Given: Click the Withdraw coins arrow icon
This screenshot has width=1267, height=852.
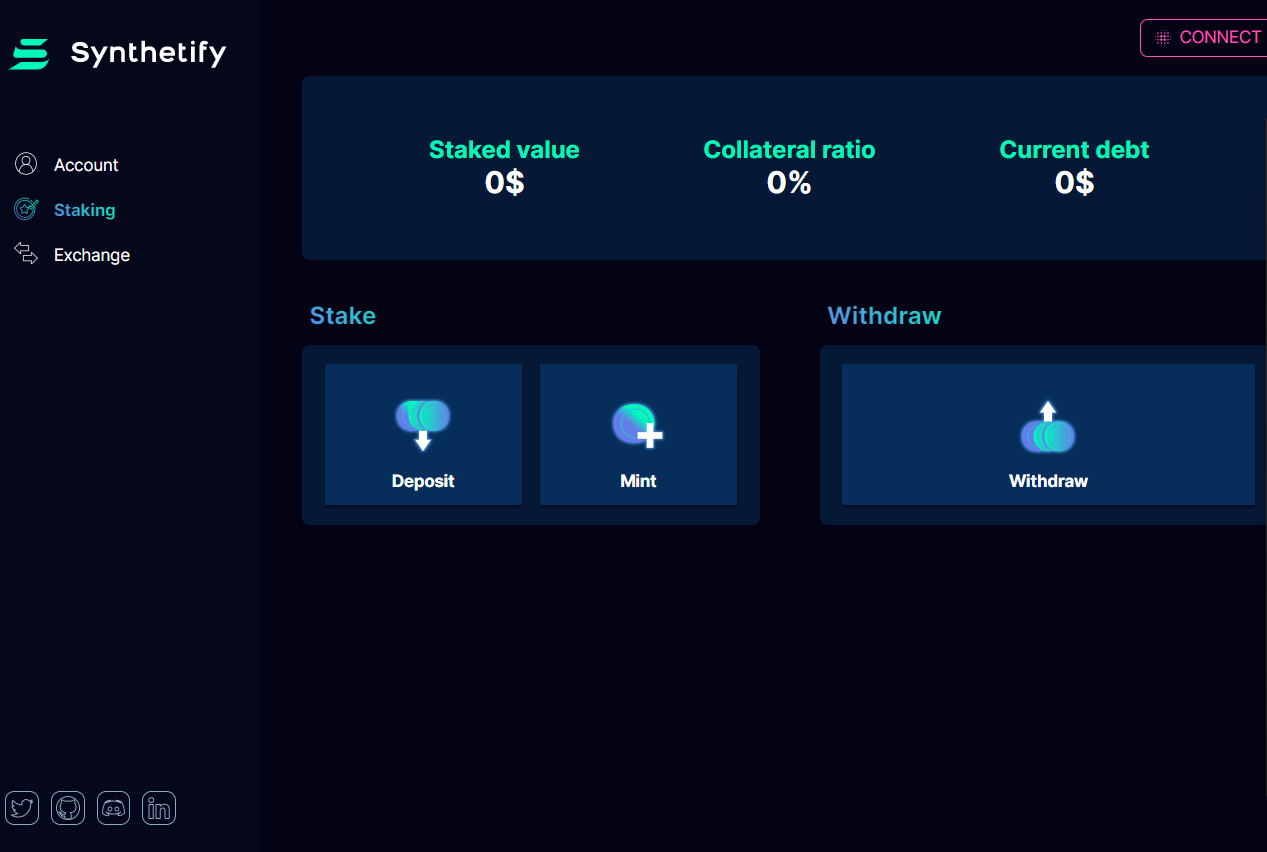Looking at the screenshot, I should tap(1048, 427).
